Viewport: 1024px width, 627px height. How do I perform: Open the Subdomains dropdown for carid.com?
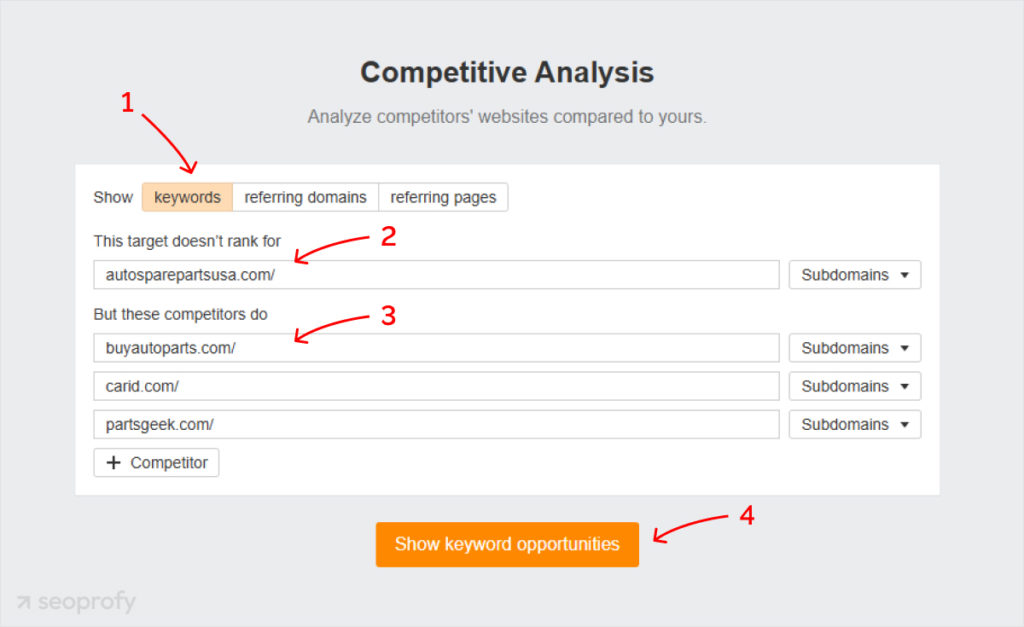click(854, 386)
